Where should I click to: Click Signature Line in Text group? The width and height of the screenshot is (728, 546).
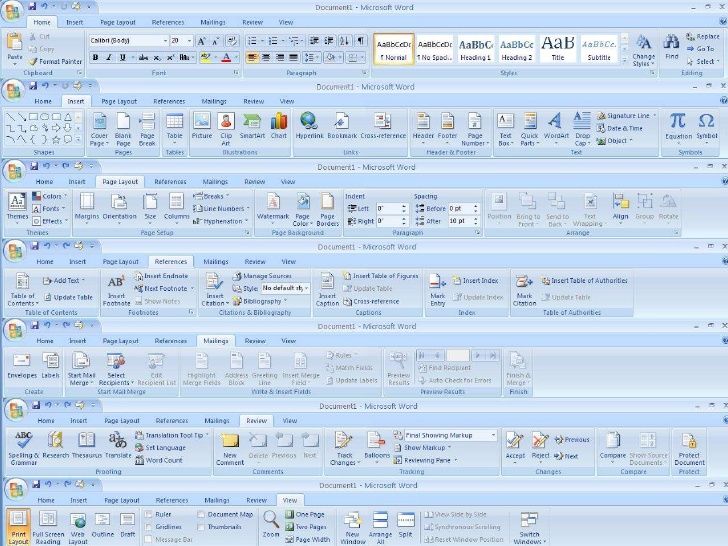click(x=626, y=116)
